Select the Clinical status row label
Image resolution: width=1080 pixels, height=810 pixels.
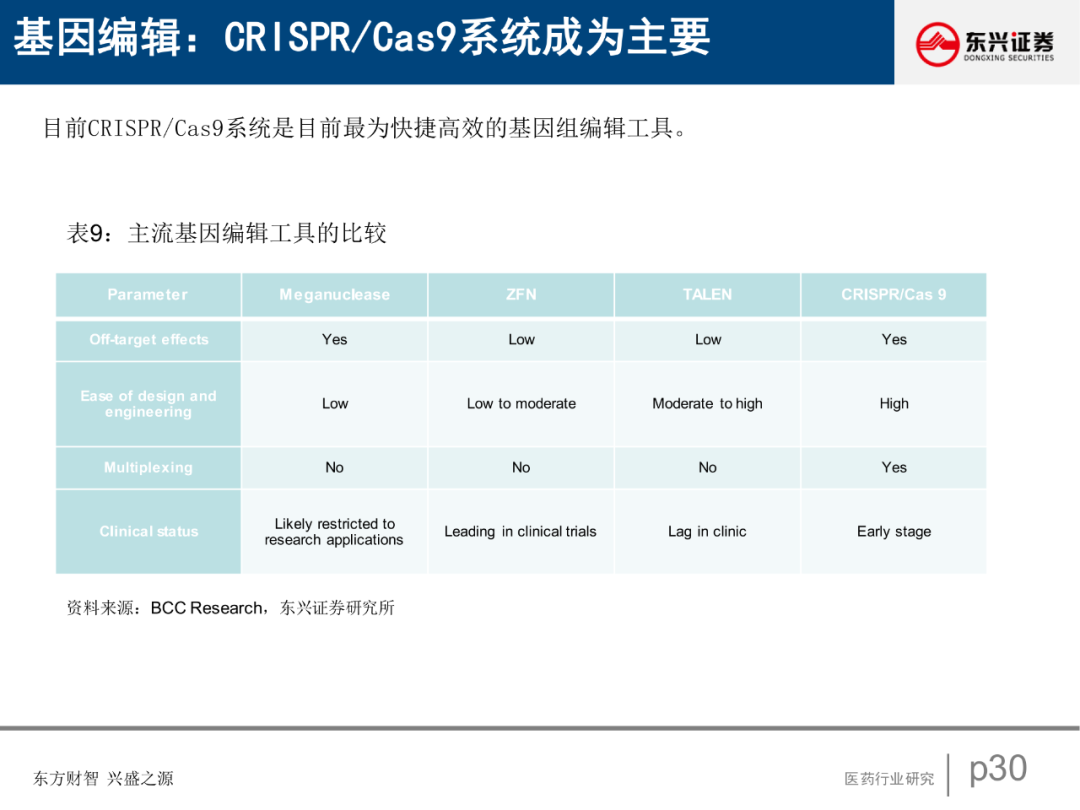point(148,532)
